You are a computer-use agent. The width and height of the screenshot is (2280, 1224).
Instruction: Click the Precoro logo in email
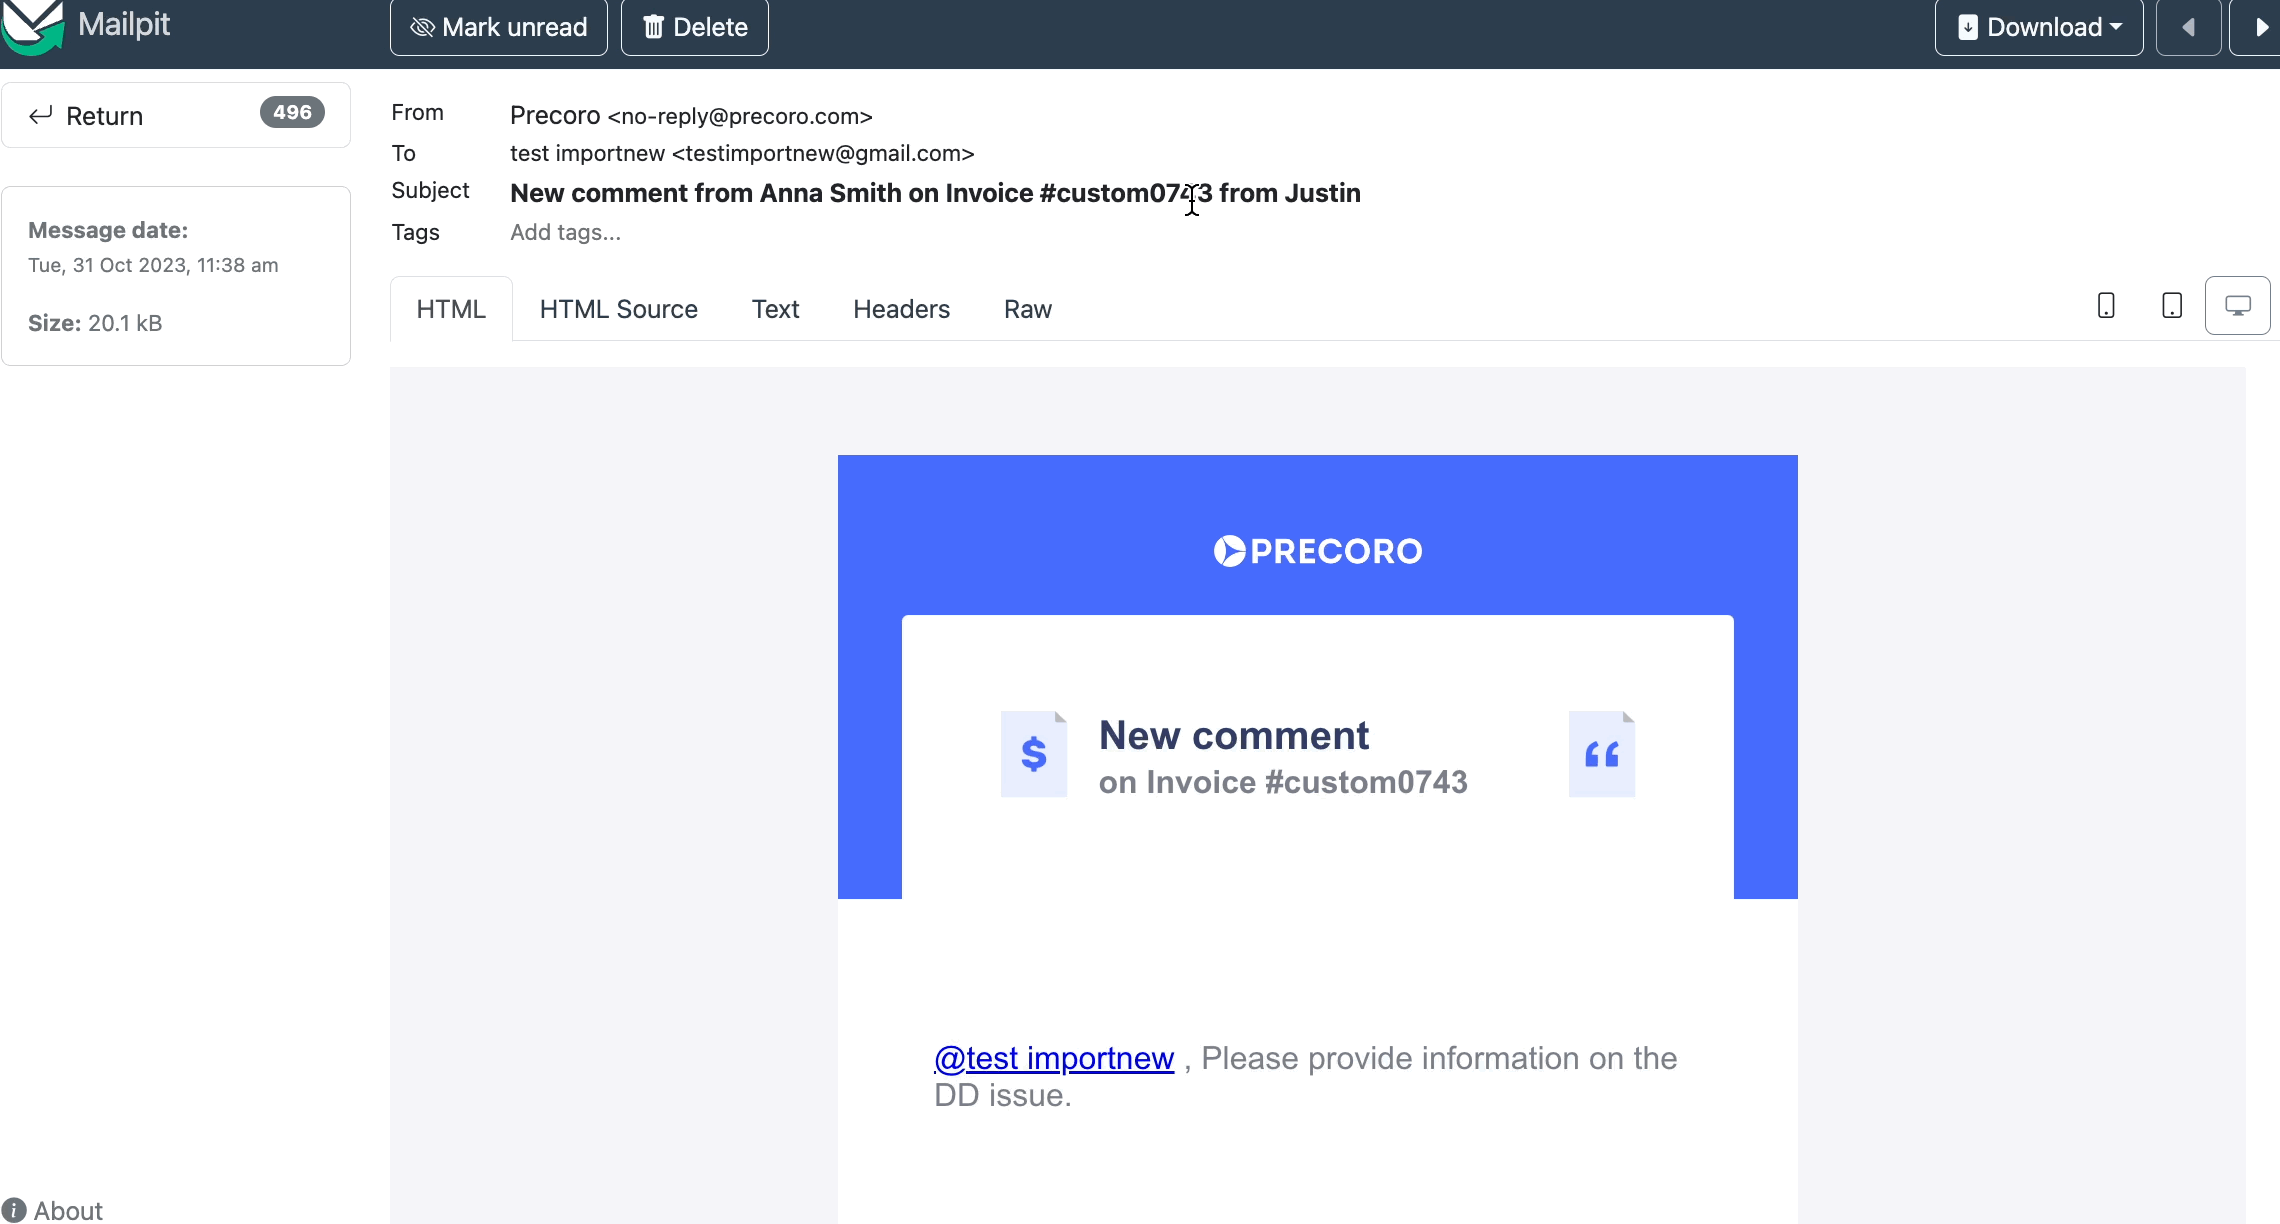pyautogui.click(x=1318, y=551)
